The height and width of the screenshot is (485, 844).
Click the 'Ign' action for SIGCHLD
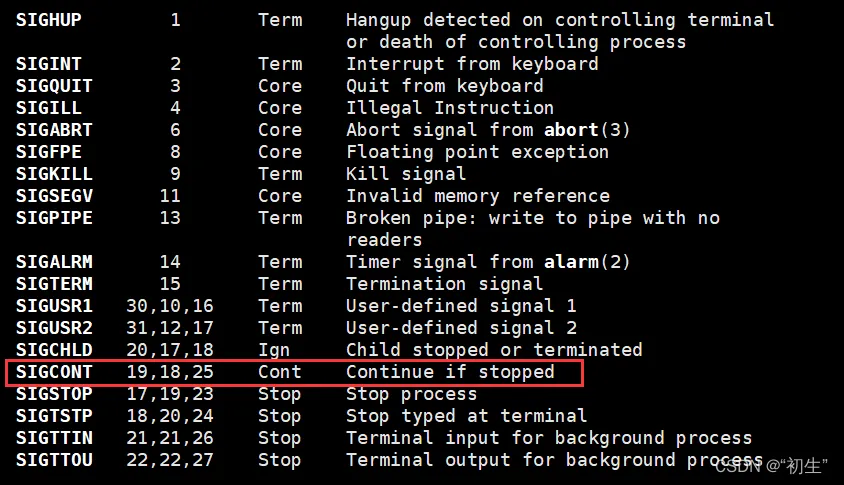click(274, 350)
